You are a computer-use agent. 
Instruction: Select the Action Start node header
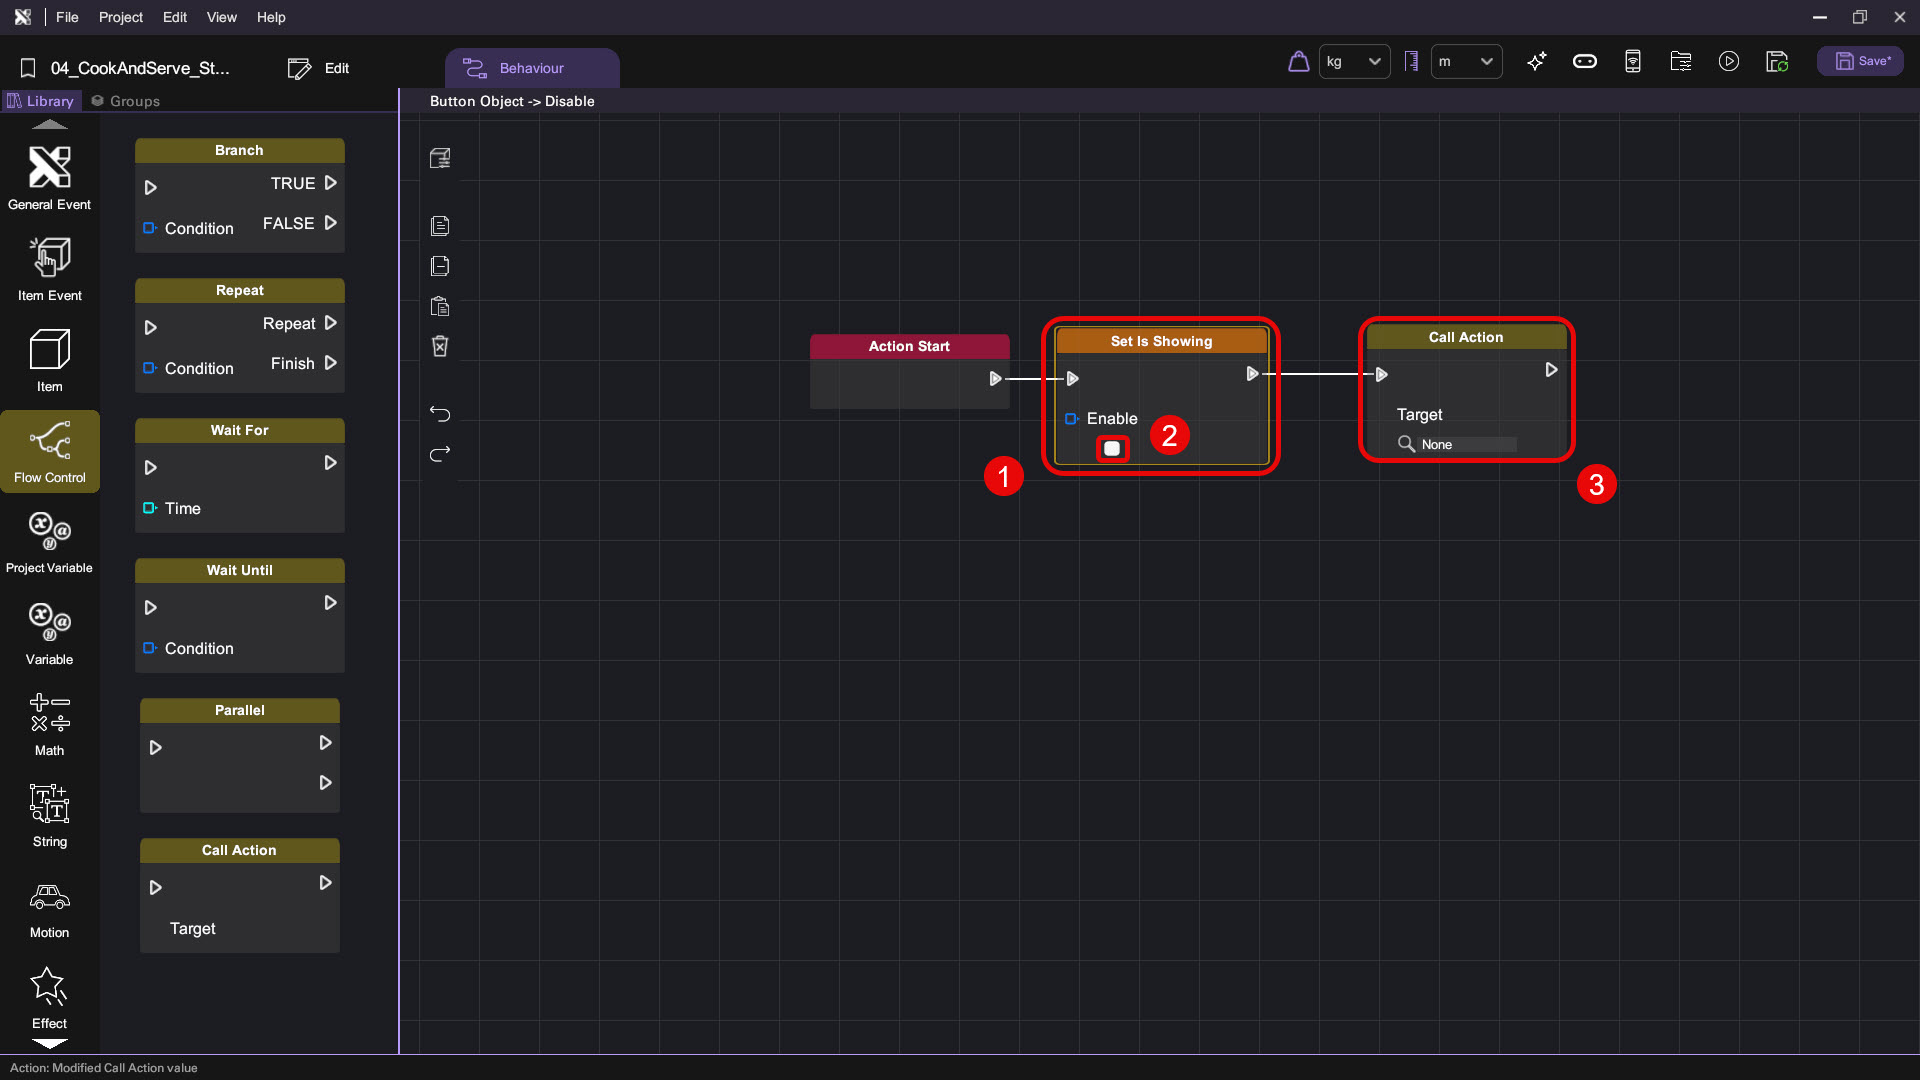pyautogui.click(x=909, y=346)
